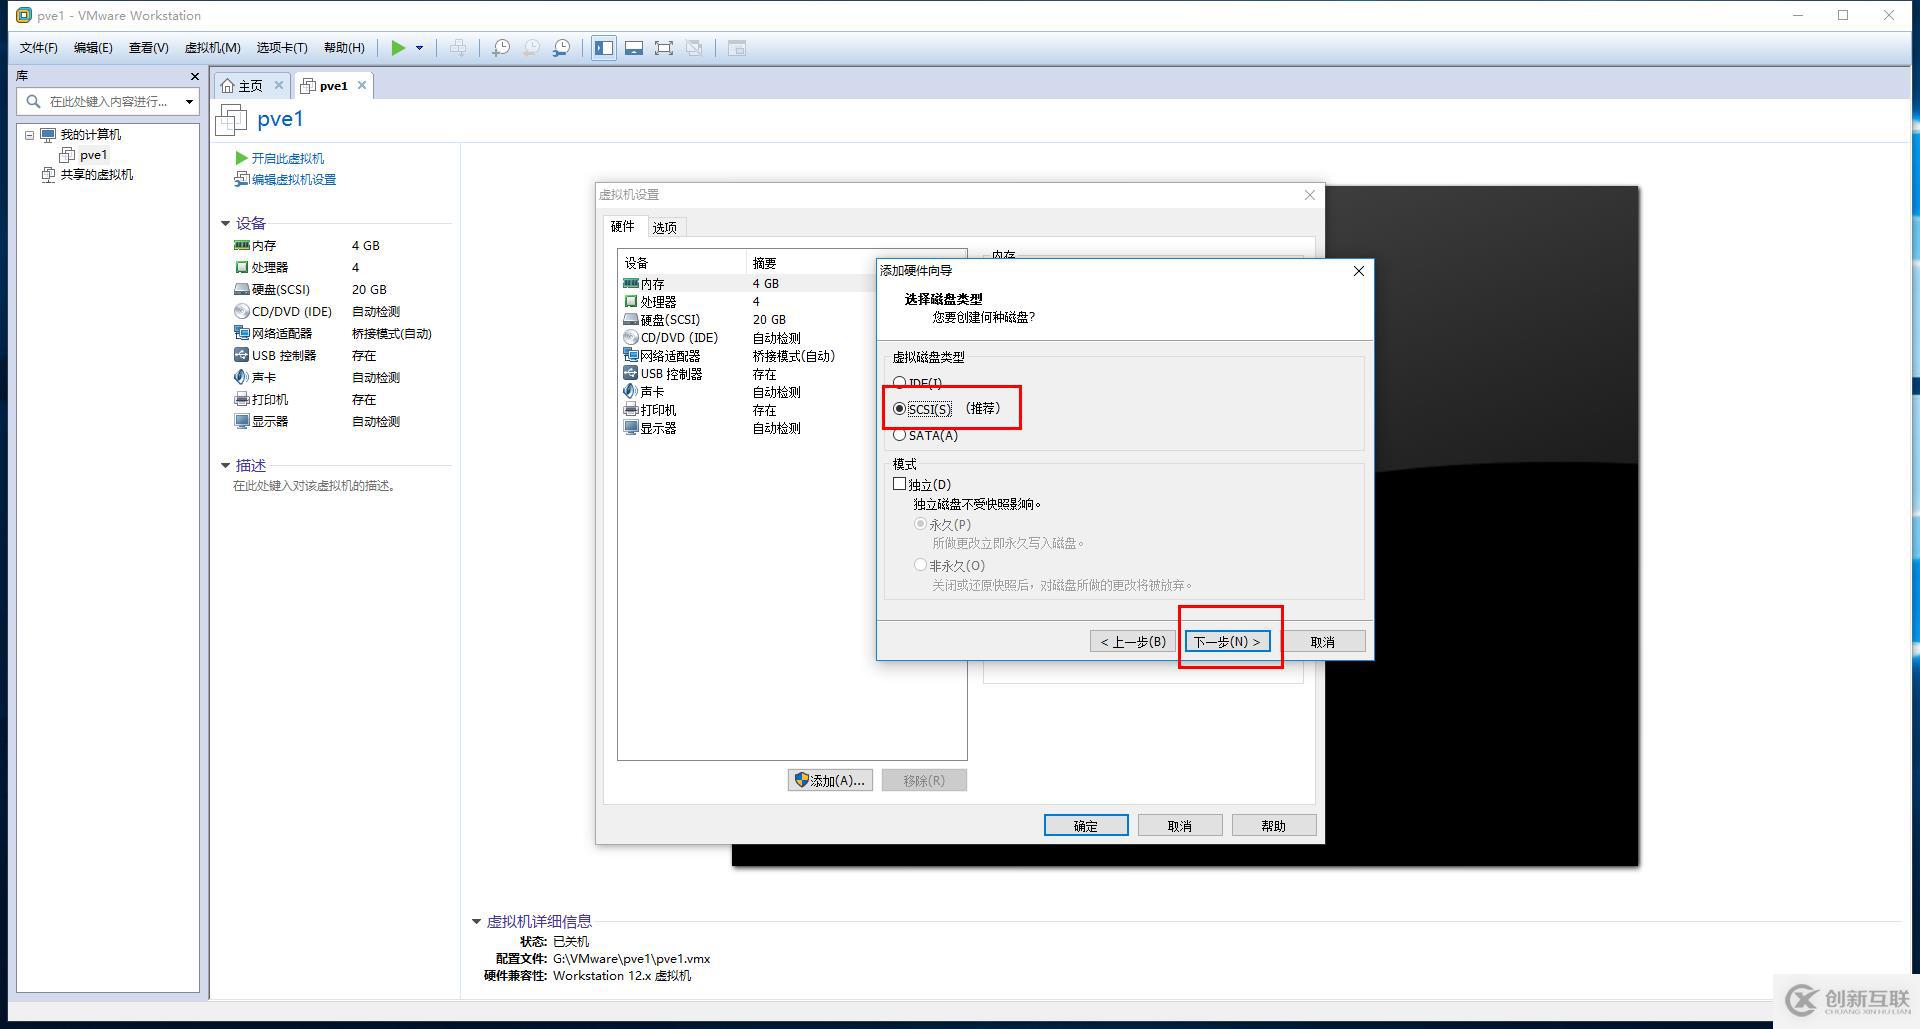
Task: Collapse the 设备 devices section
Action: (226, 223)
